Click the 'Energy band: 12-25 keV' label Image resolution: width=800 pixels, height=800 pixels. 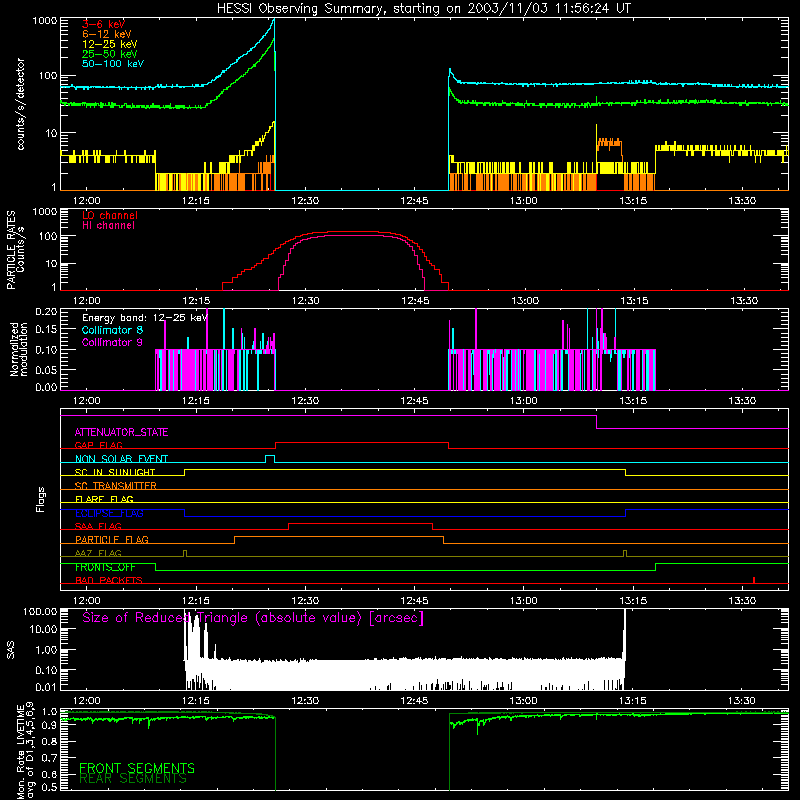click(x=145, y=318)
